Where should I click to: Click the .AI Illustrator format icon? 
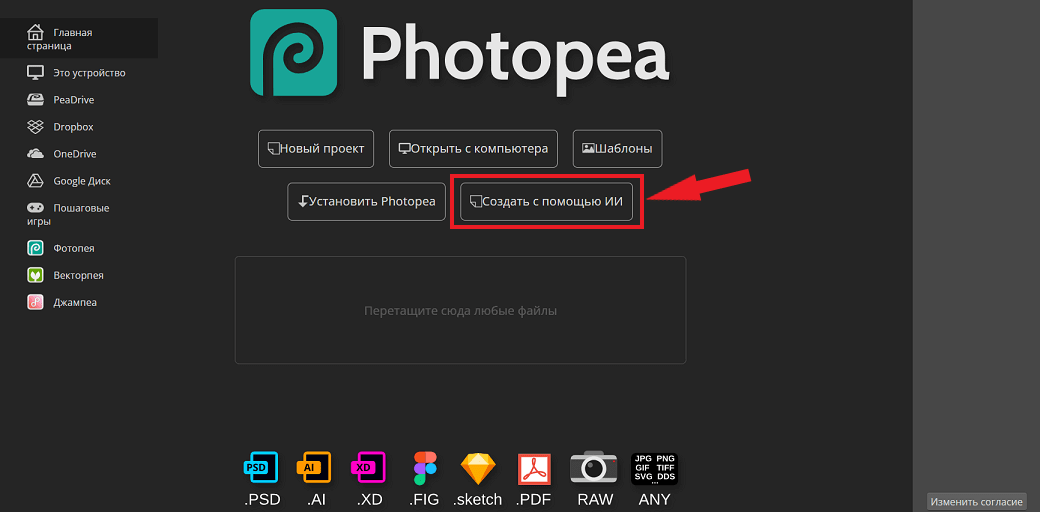(x=313, y=467)
